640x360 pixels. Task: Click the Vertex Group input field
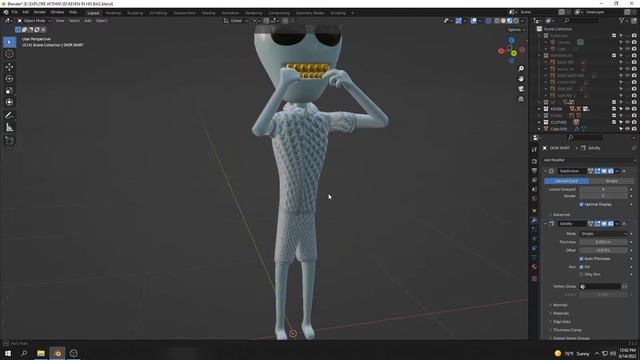[x=600, y=287]
